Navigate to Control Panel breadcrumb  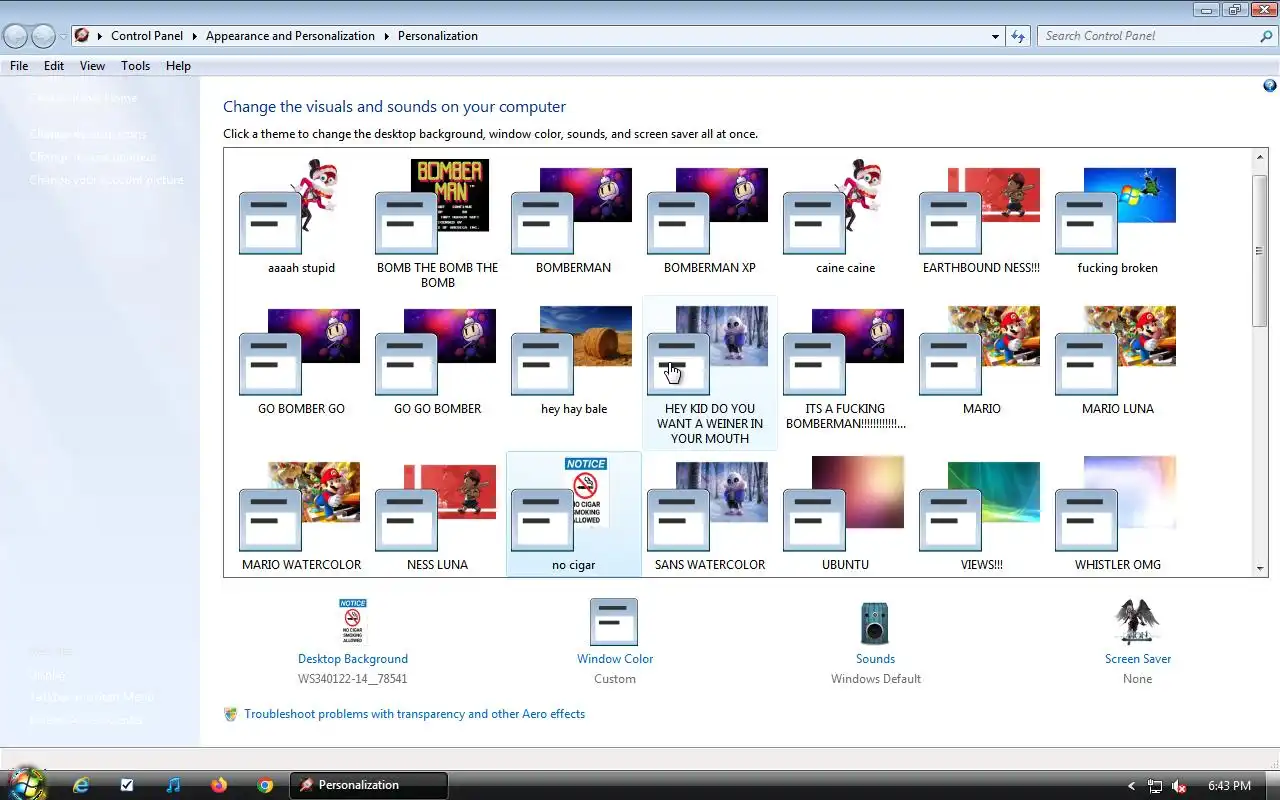pyautogui.click(x=147, y=36)
